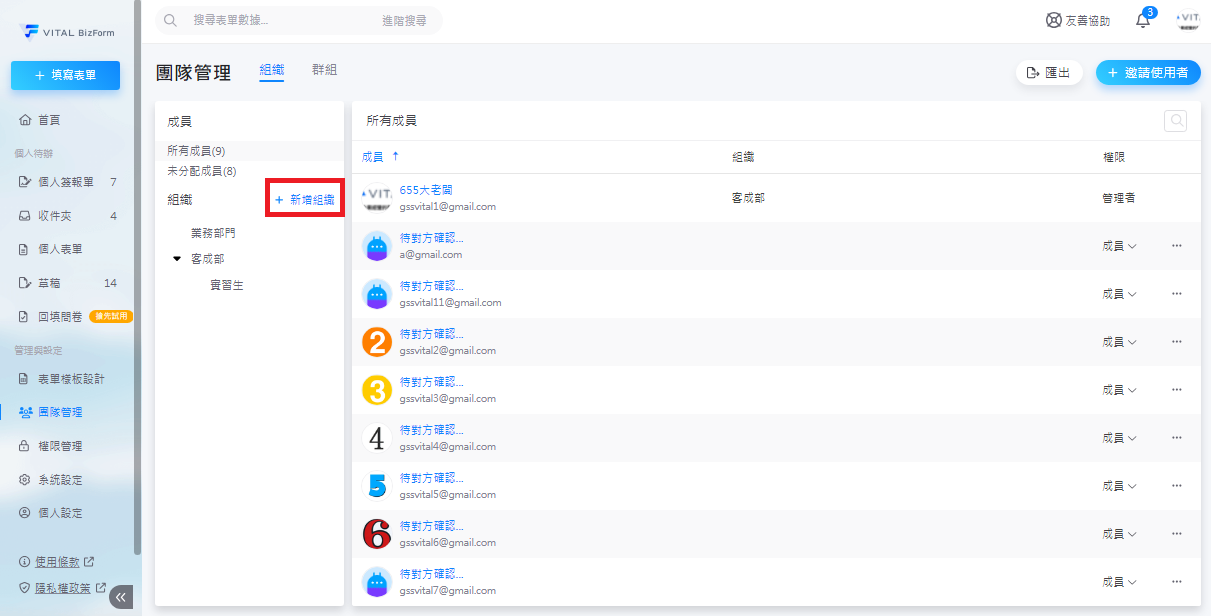Open more options for a@gmail.com member
The height and width of the screenshot is (616, 1211).
pos(1176,246)
